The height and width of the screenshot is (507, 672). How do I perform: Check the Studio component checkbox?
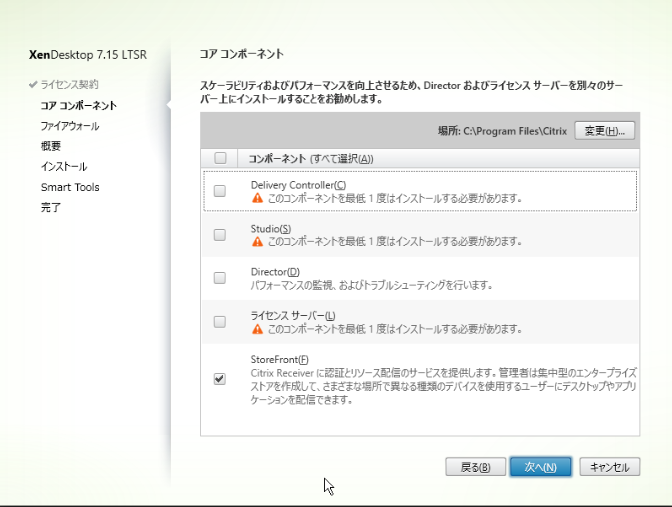(x=220, y=234)
